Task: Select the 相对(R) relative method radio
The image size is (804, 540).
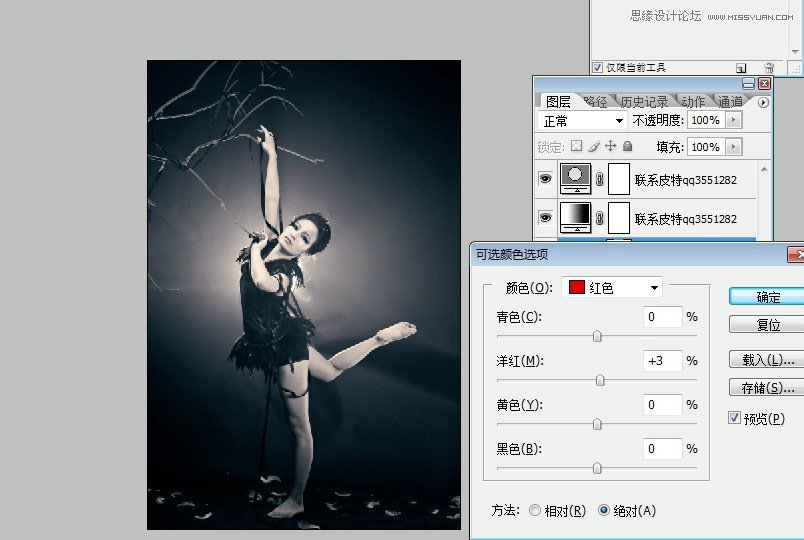Action: click(534, 510)
